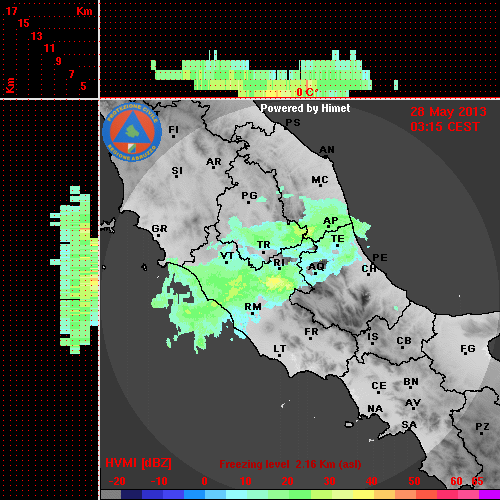The image size is (500, 500).
Task: Click the PZ city label
Action: pos(482,428)
